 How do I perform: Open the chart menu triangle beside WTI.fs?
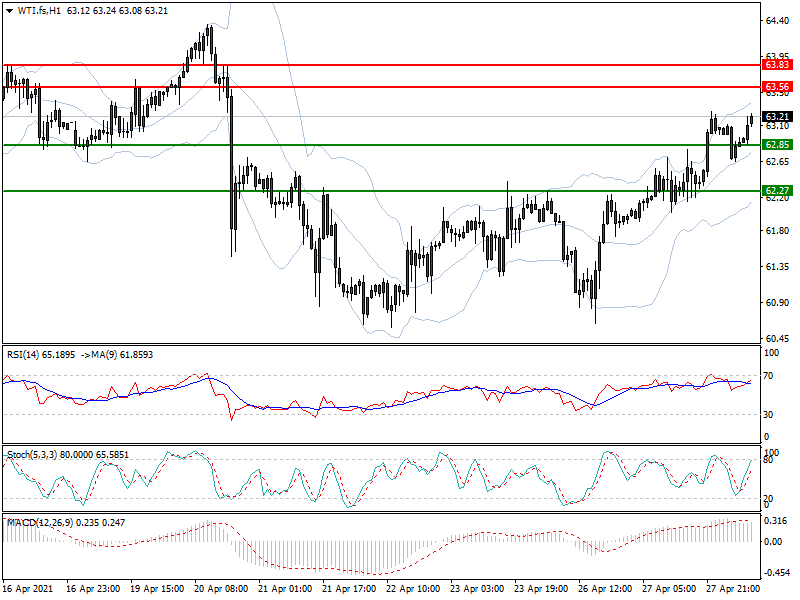pos(9,11)
